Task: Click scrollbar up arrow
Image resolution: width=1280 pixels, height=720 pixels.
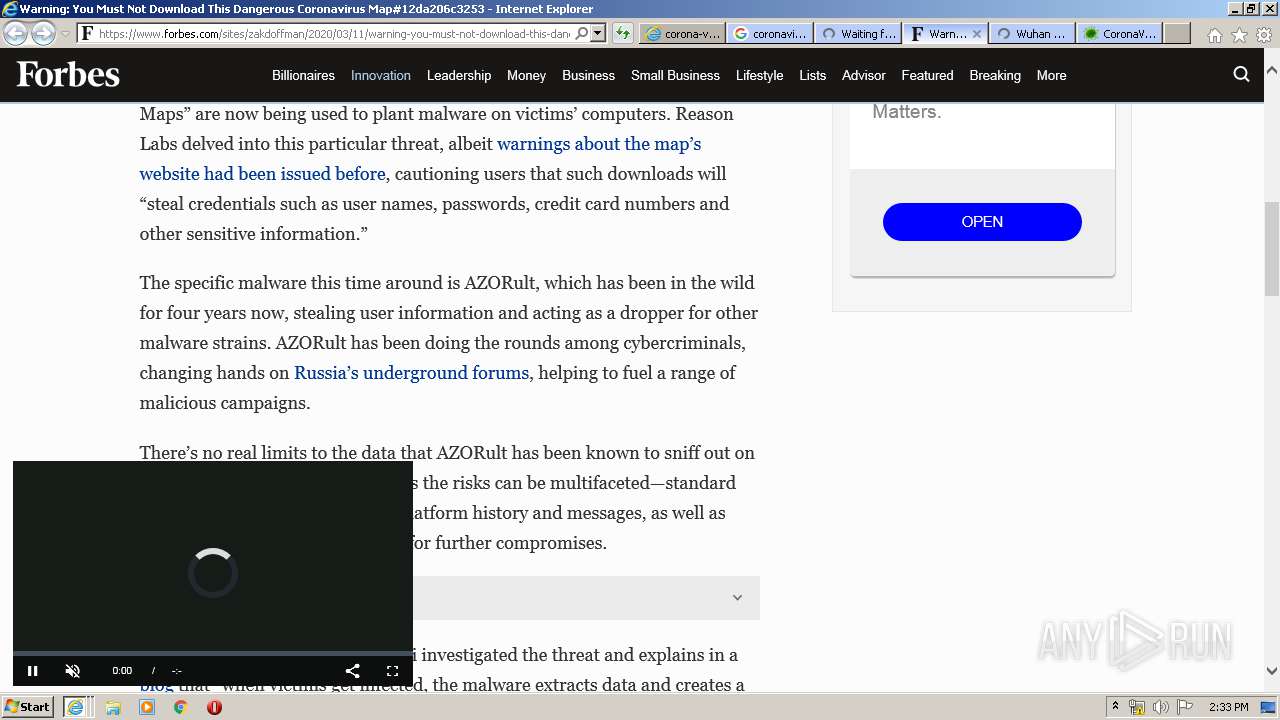Action: point(1271,71)
